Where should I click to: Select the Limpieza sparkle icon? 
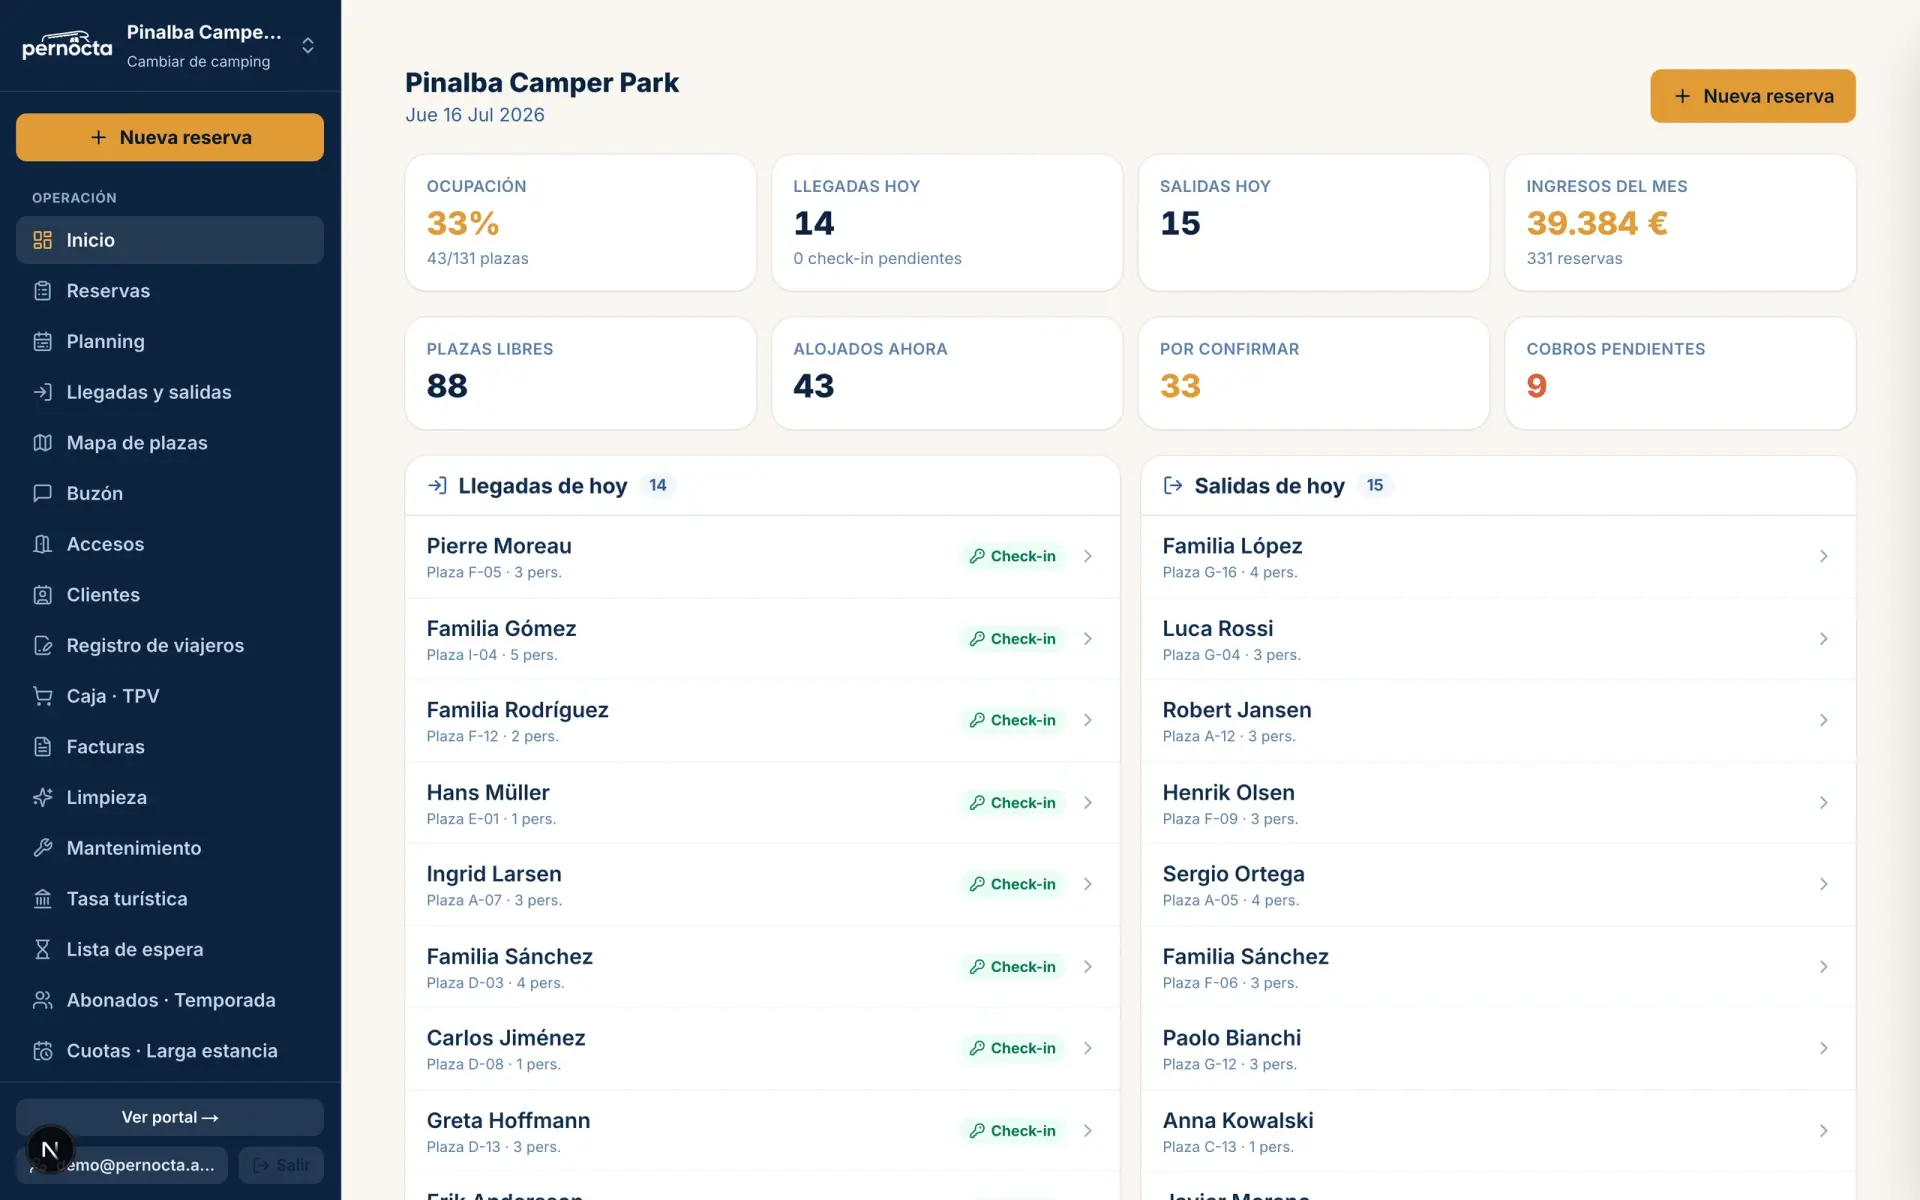(42, 797)
